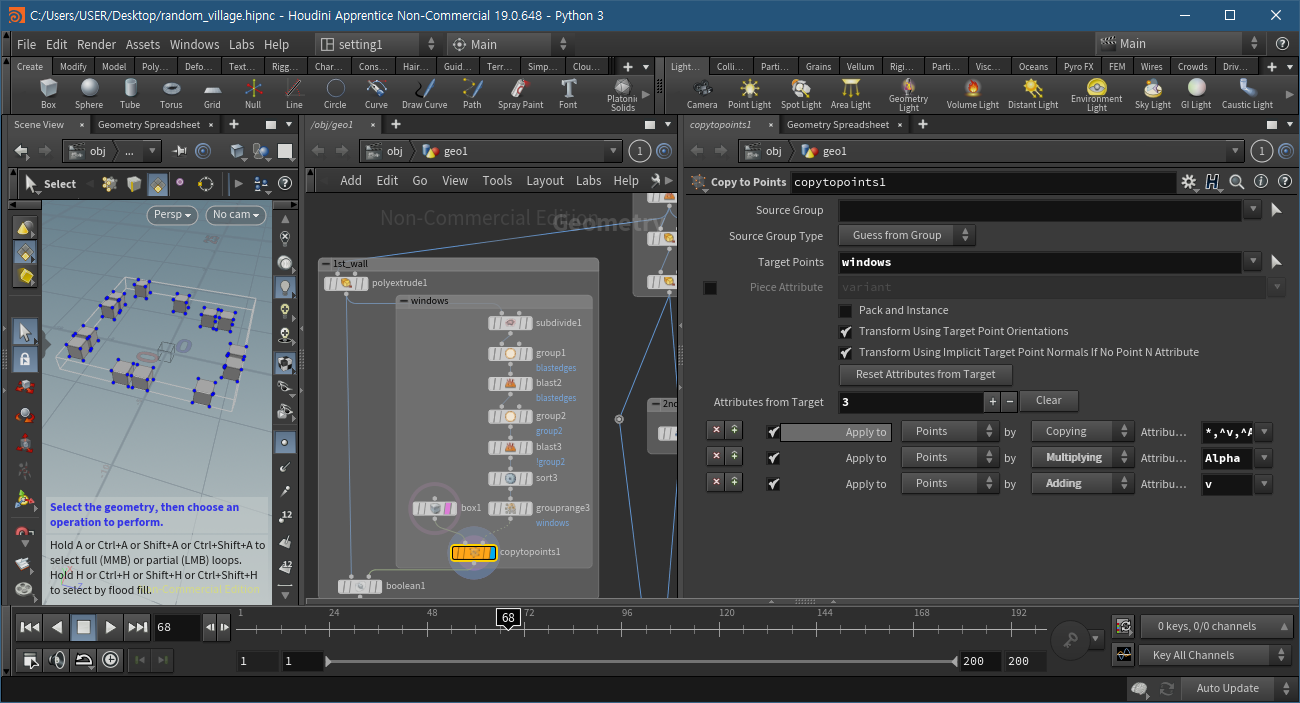The image size is (1300, 703).
Task: Open the Labs menu in main menu bar
Action: [242, 44]
